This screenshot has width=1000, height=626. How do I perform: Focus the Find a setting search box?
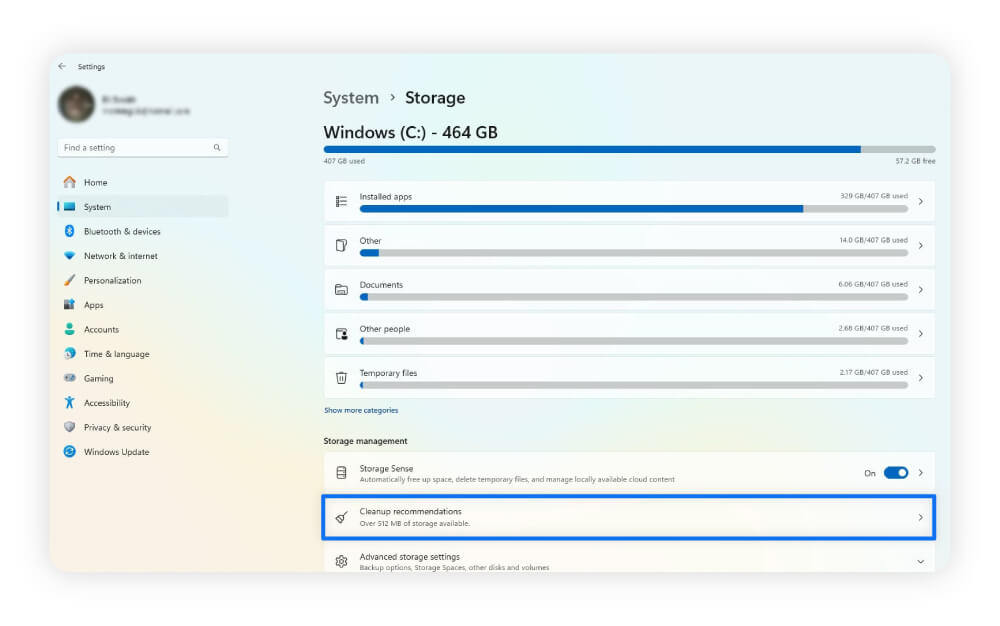[142, 147]
